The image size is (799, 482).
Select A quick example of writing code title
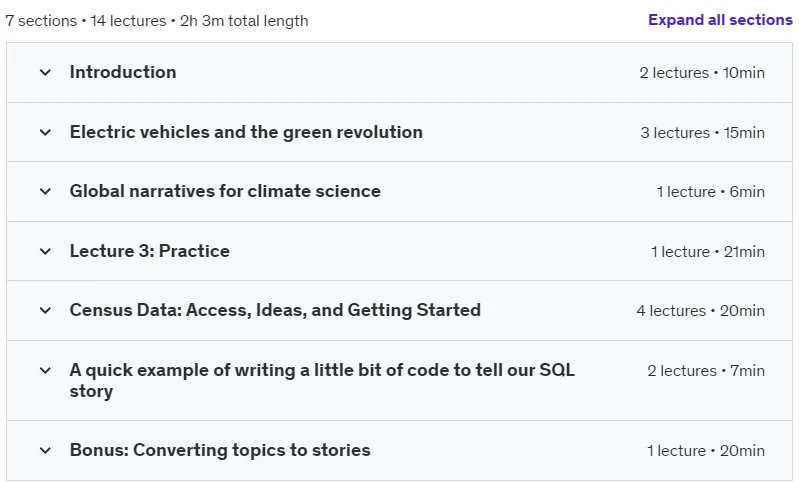pos(322,381)
